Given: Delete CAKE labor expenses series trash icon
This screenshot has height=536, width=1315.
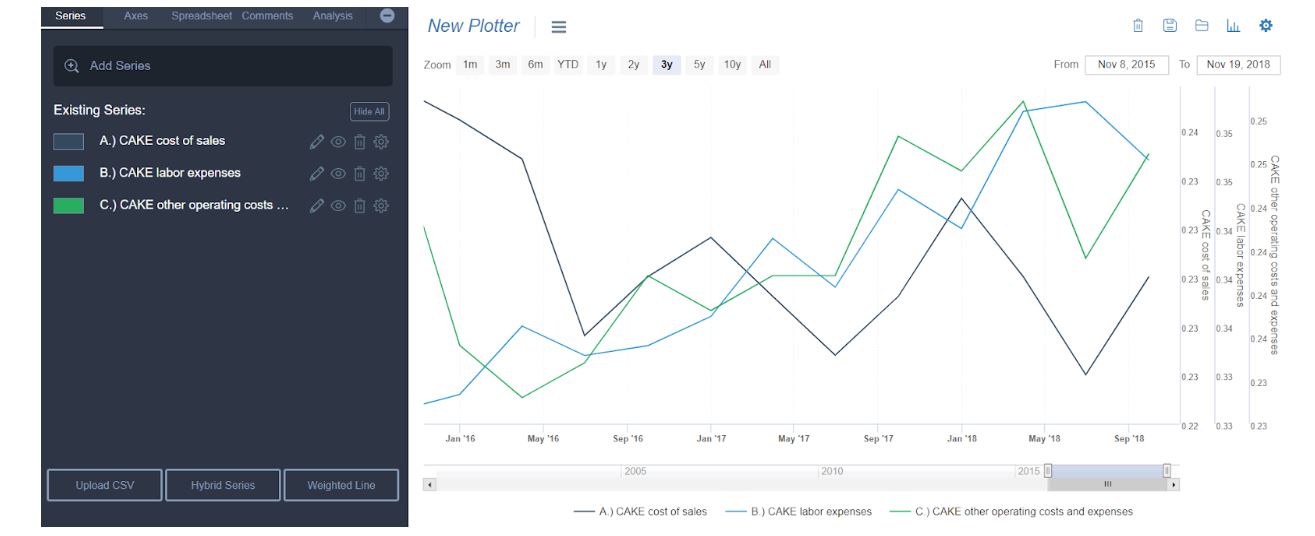Looking at the screenshot, I should [360, 174].
